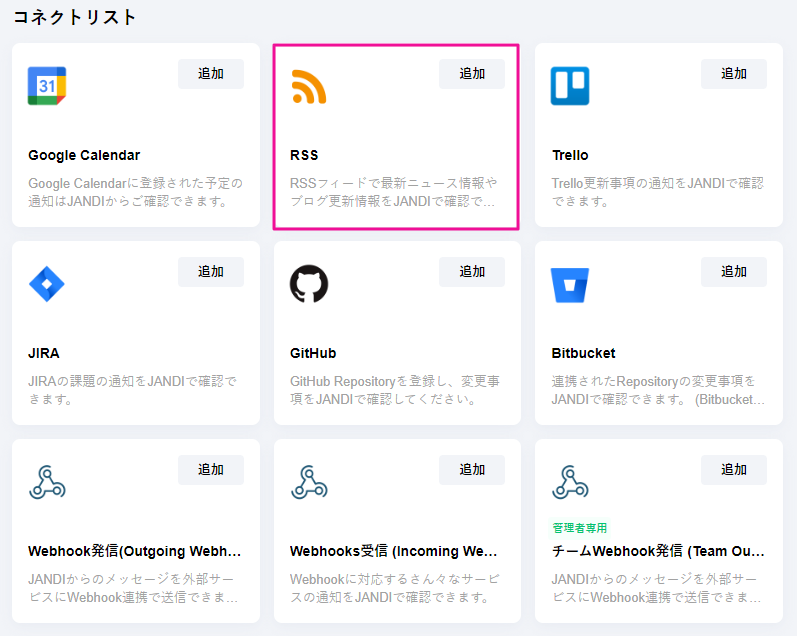This screenshot has width=797, height=636.
Task: Click the 連携されたRepository description text
Action: click(658, 390)
